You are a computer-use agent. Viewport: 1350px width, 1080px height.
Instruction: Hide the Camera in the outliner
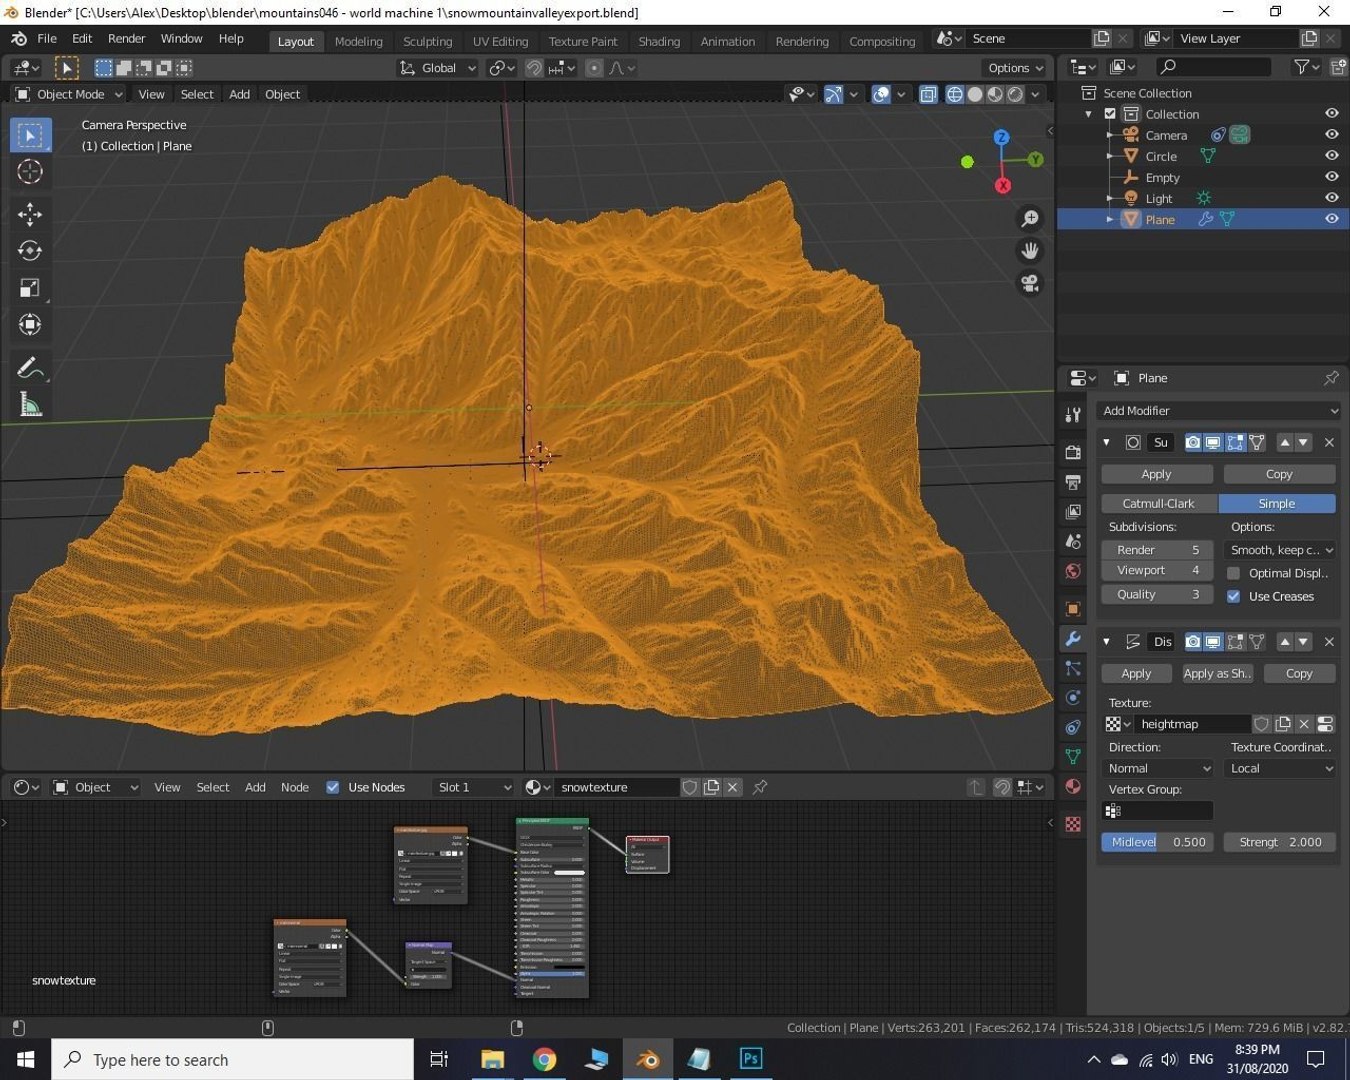click(x=1331, y=135)
